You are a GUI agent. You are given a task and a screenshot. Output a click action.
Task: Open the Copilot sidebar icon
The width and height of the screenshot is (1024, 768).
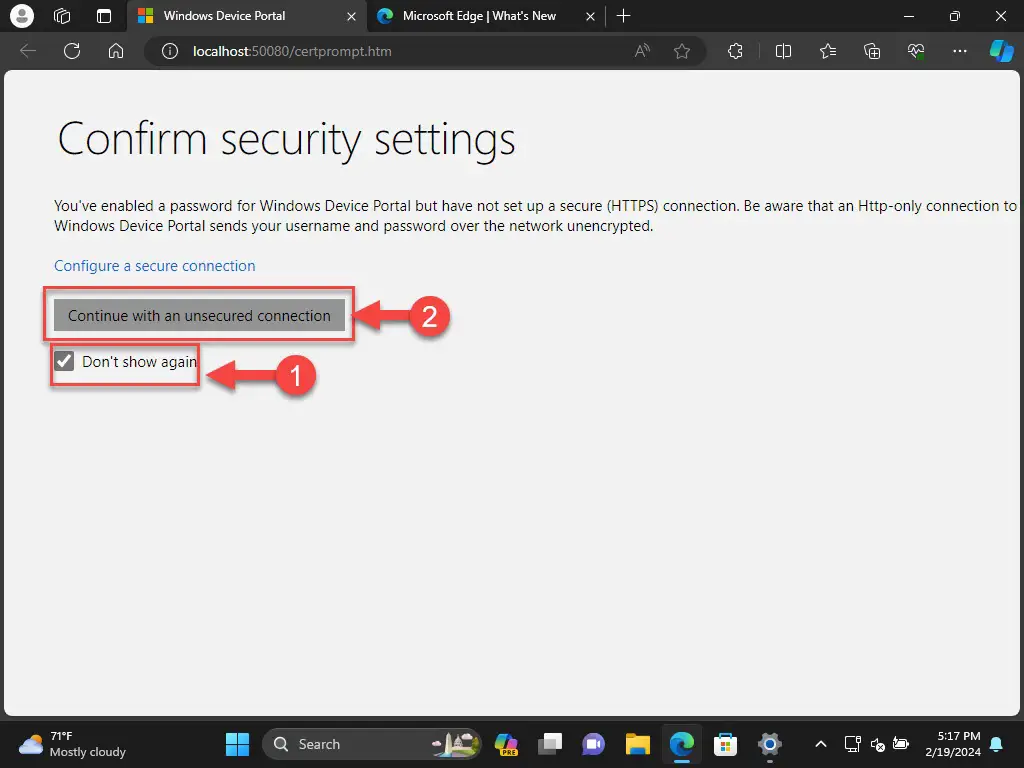(x=1001, y=51)
